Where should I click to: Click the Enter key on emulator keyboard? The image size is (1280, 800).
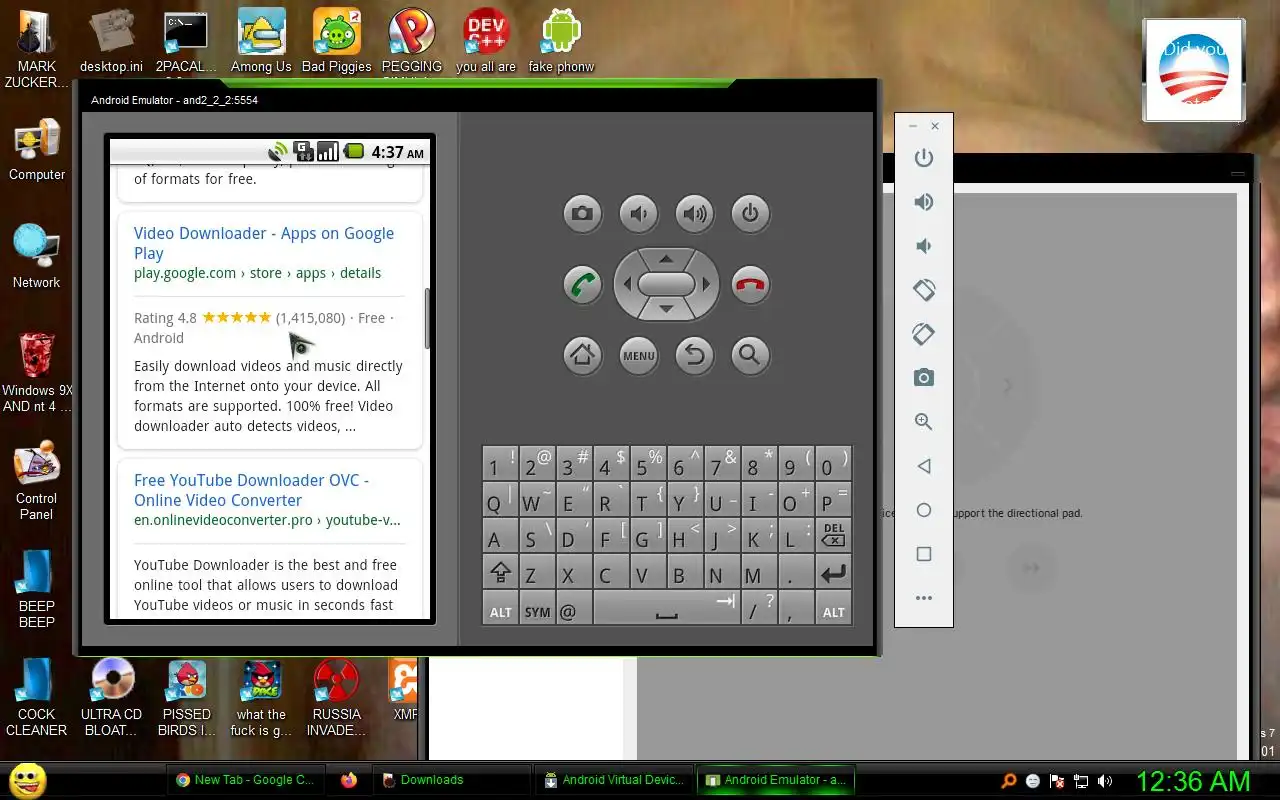(x=834, y=573)
